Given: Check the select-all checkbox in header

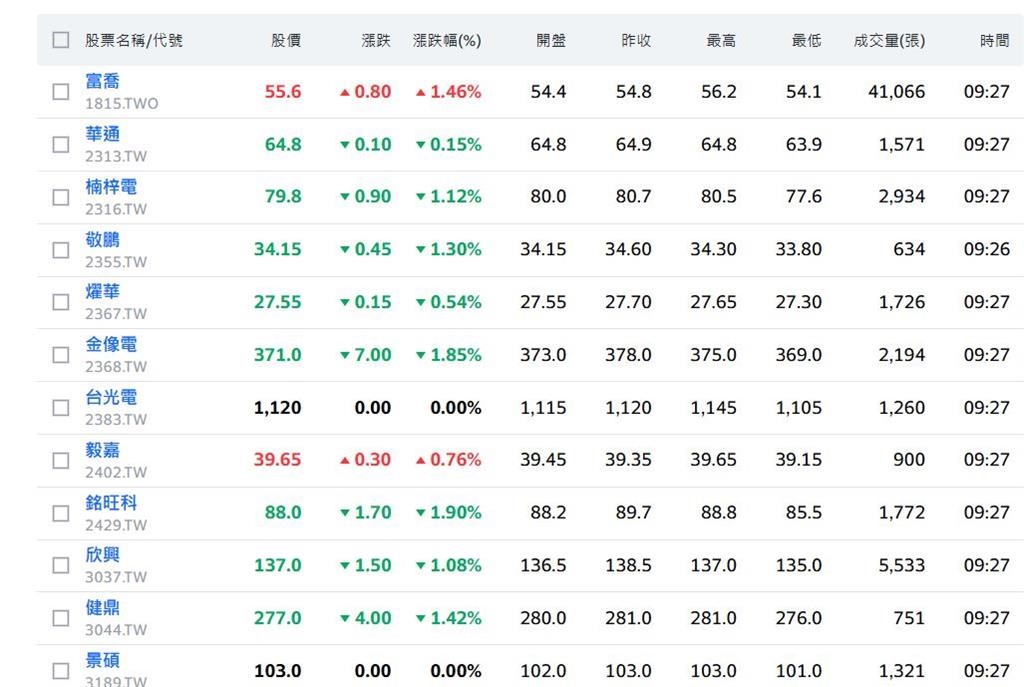Looking at the screenshot, I should coord(61,40).
